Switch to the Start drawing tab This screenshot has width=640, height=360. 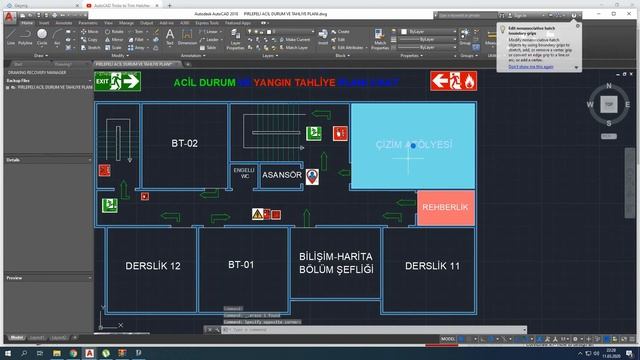coord(18,64)
